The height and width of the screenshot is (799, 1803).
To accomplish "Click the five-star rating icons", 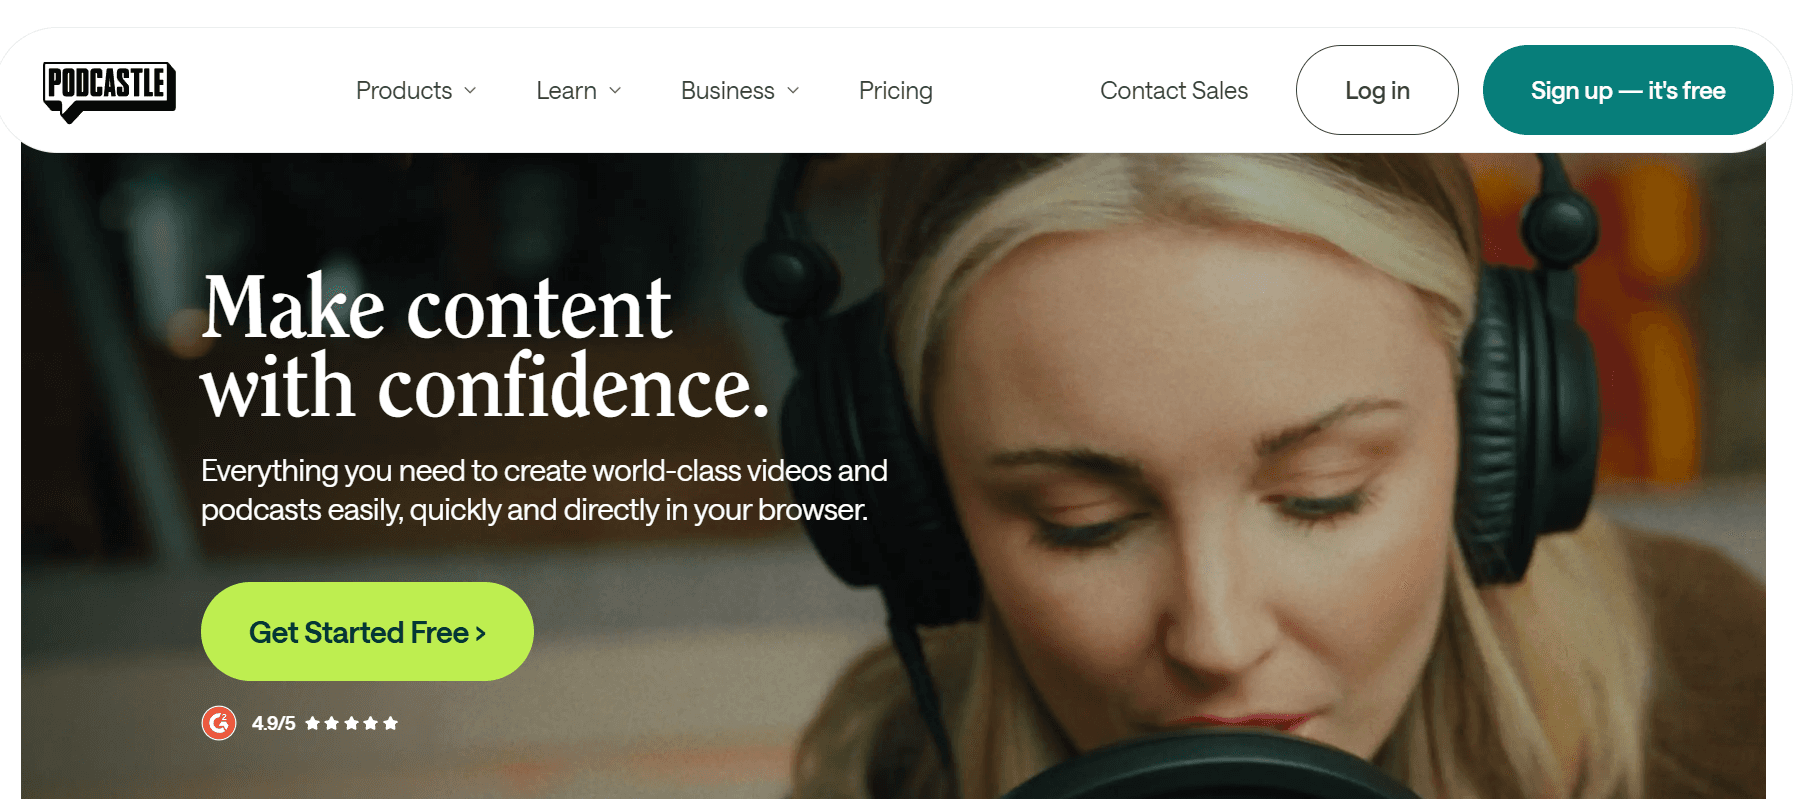I will tap(351, 723).
